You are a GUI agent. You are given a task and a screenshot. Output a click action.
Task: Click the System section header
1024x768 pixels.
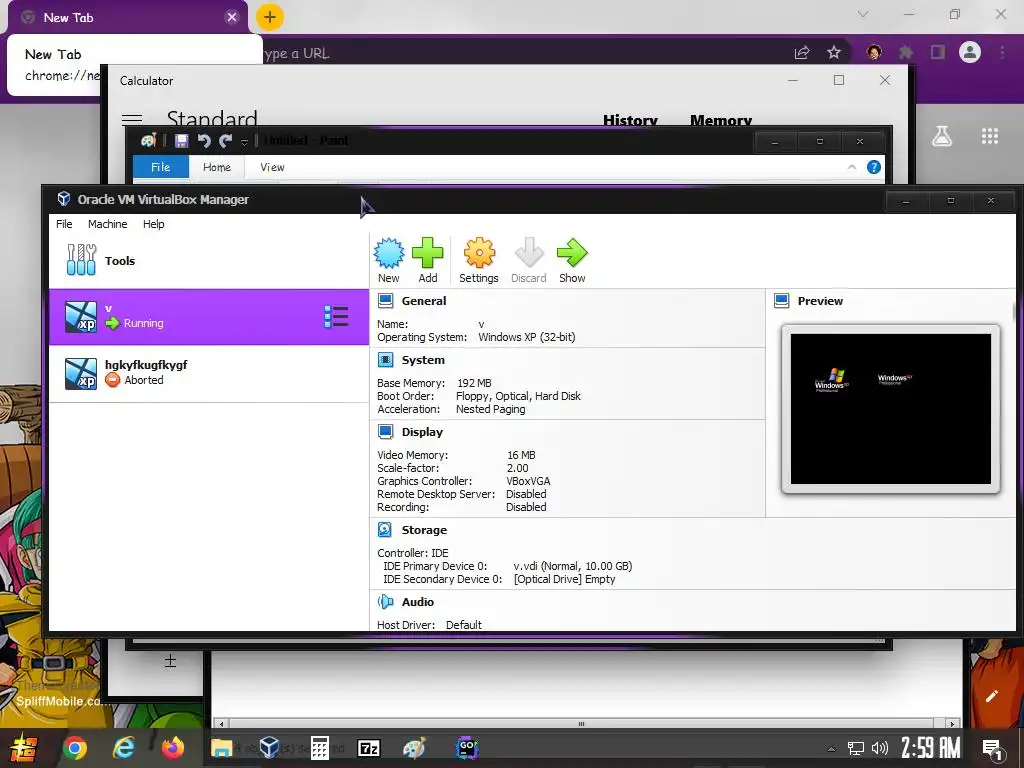pyautogui.click(x=423, y=360)
